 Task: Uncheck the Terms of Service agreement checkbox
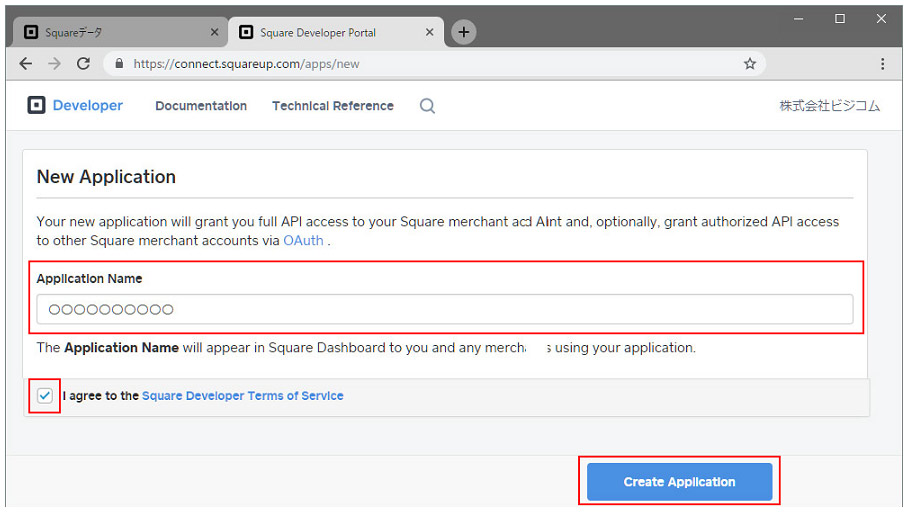click(x=45, y=396)
